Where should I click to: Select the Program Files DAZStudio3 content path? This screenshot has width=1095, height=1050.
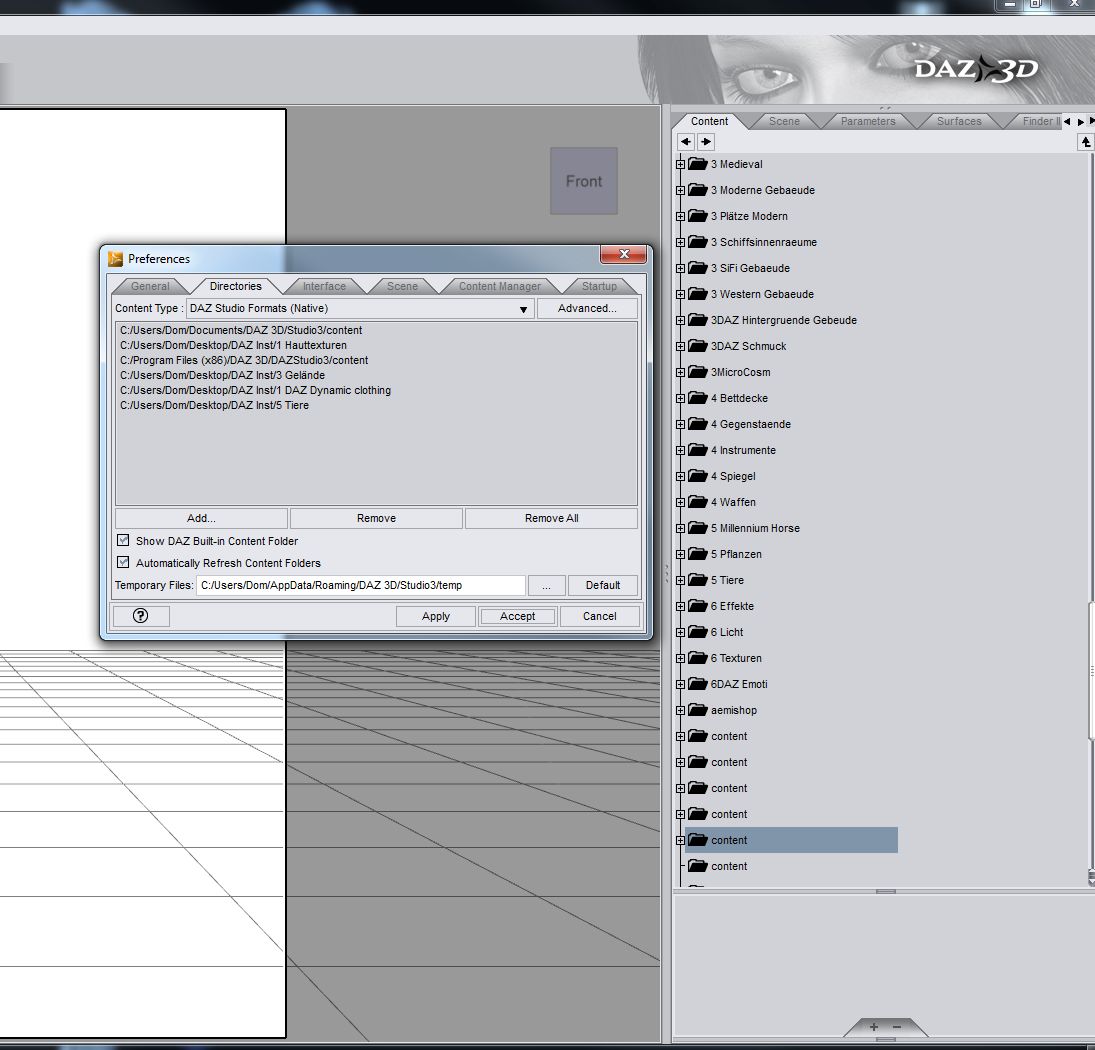click(x=244, y=360)
